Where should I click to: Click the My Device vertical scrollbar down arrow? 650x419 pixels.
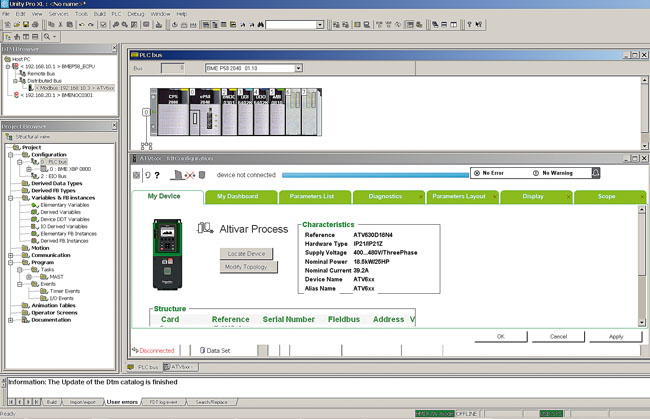tap(642, 322)
